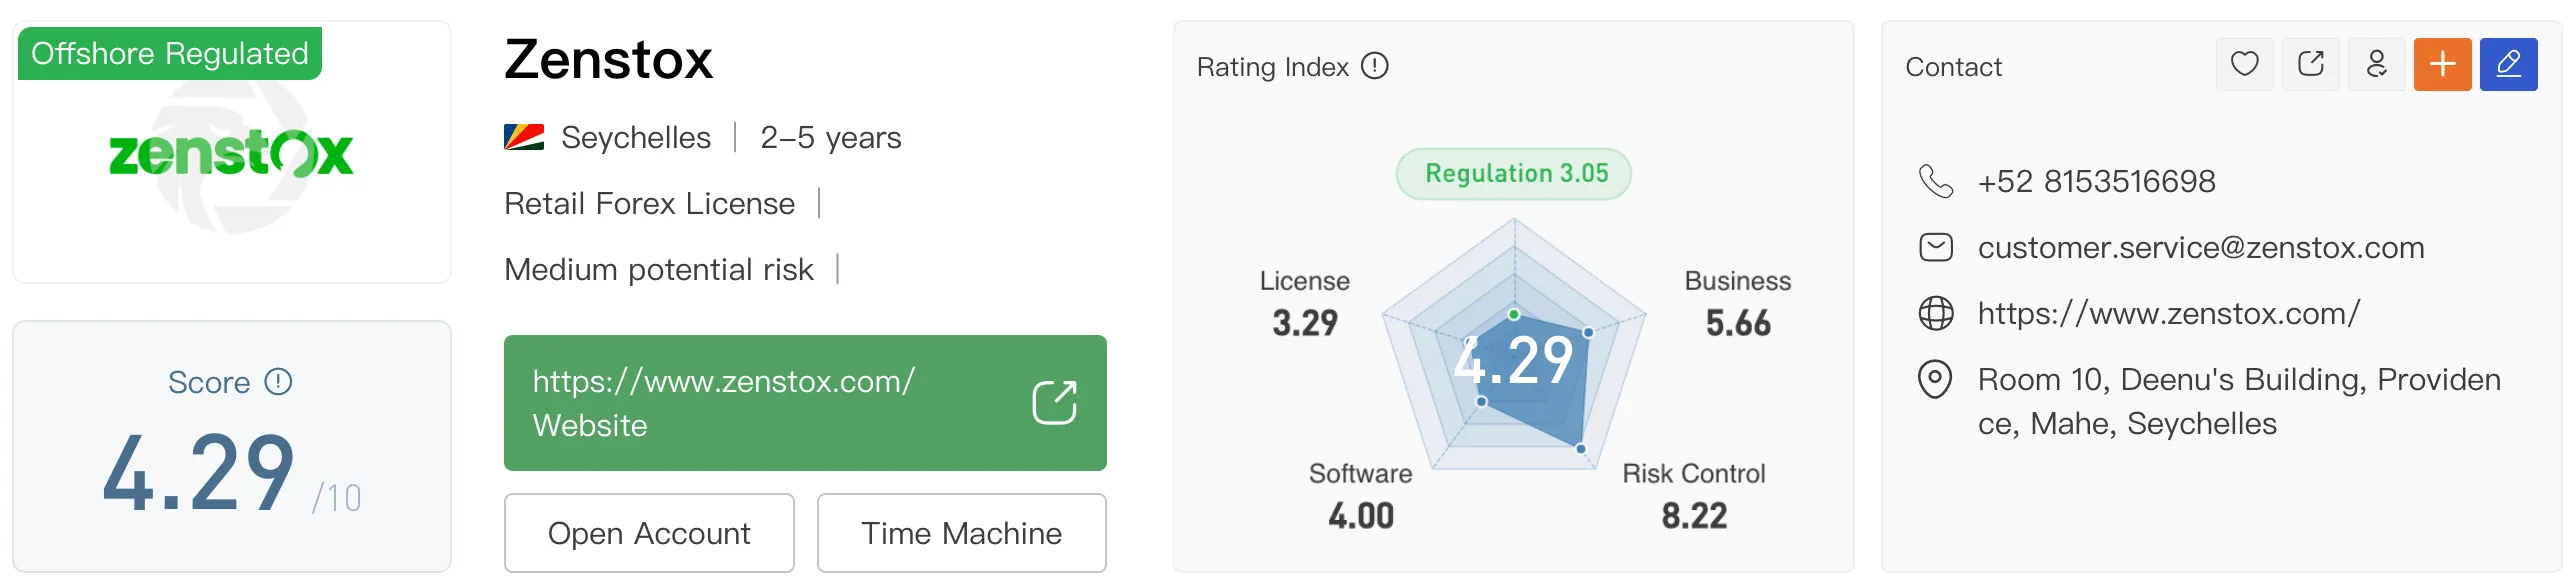Click the heart favorite icon

point(2244,65)
